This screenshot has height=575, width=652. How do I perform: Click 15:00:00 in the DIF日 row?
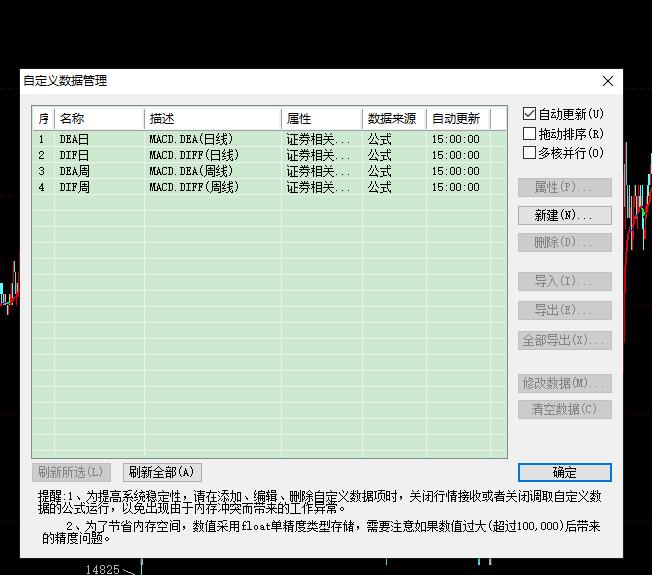[456, 155]
